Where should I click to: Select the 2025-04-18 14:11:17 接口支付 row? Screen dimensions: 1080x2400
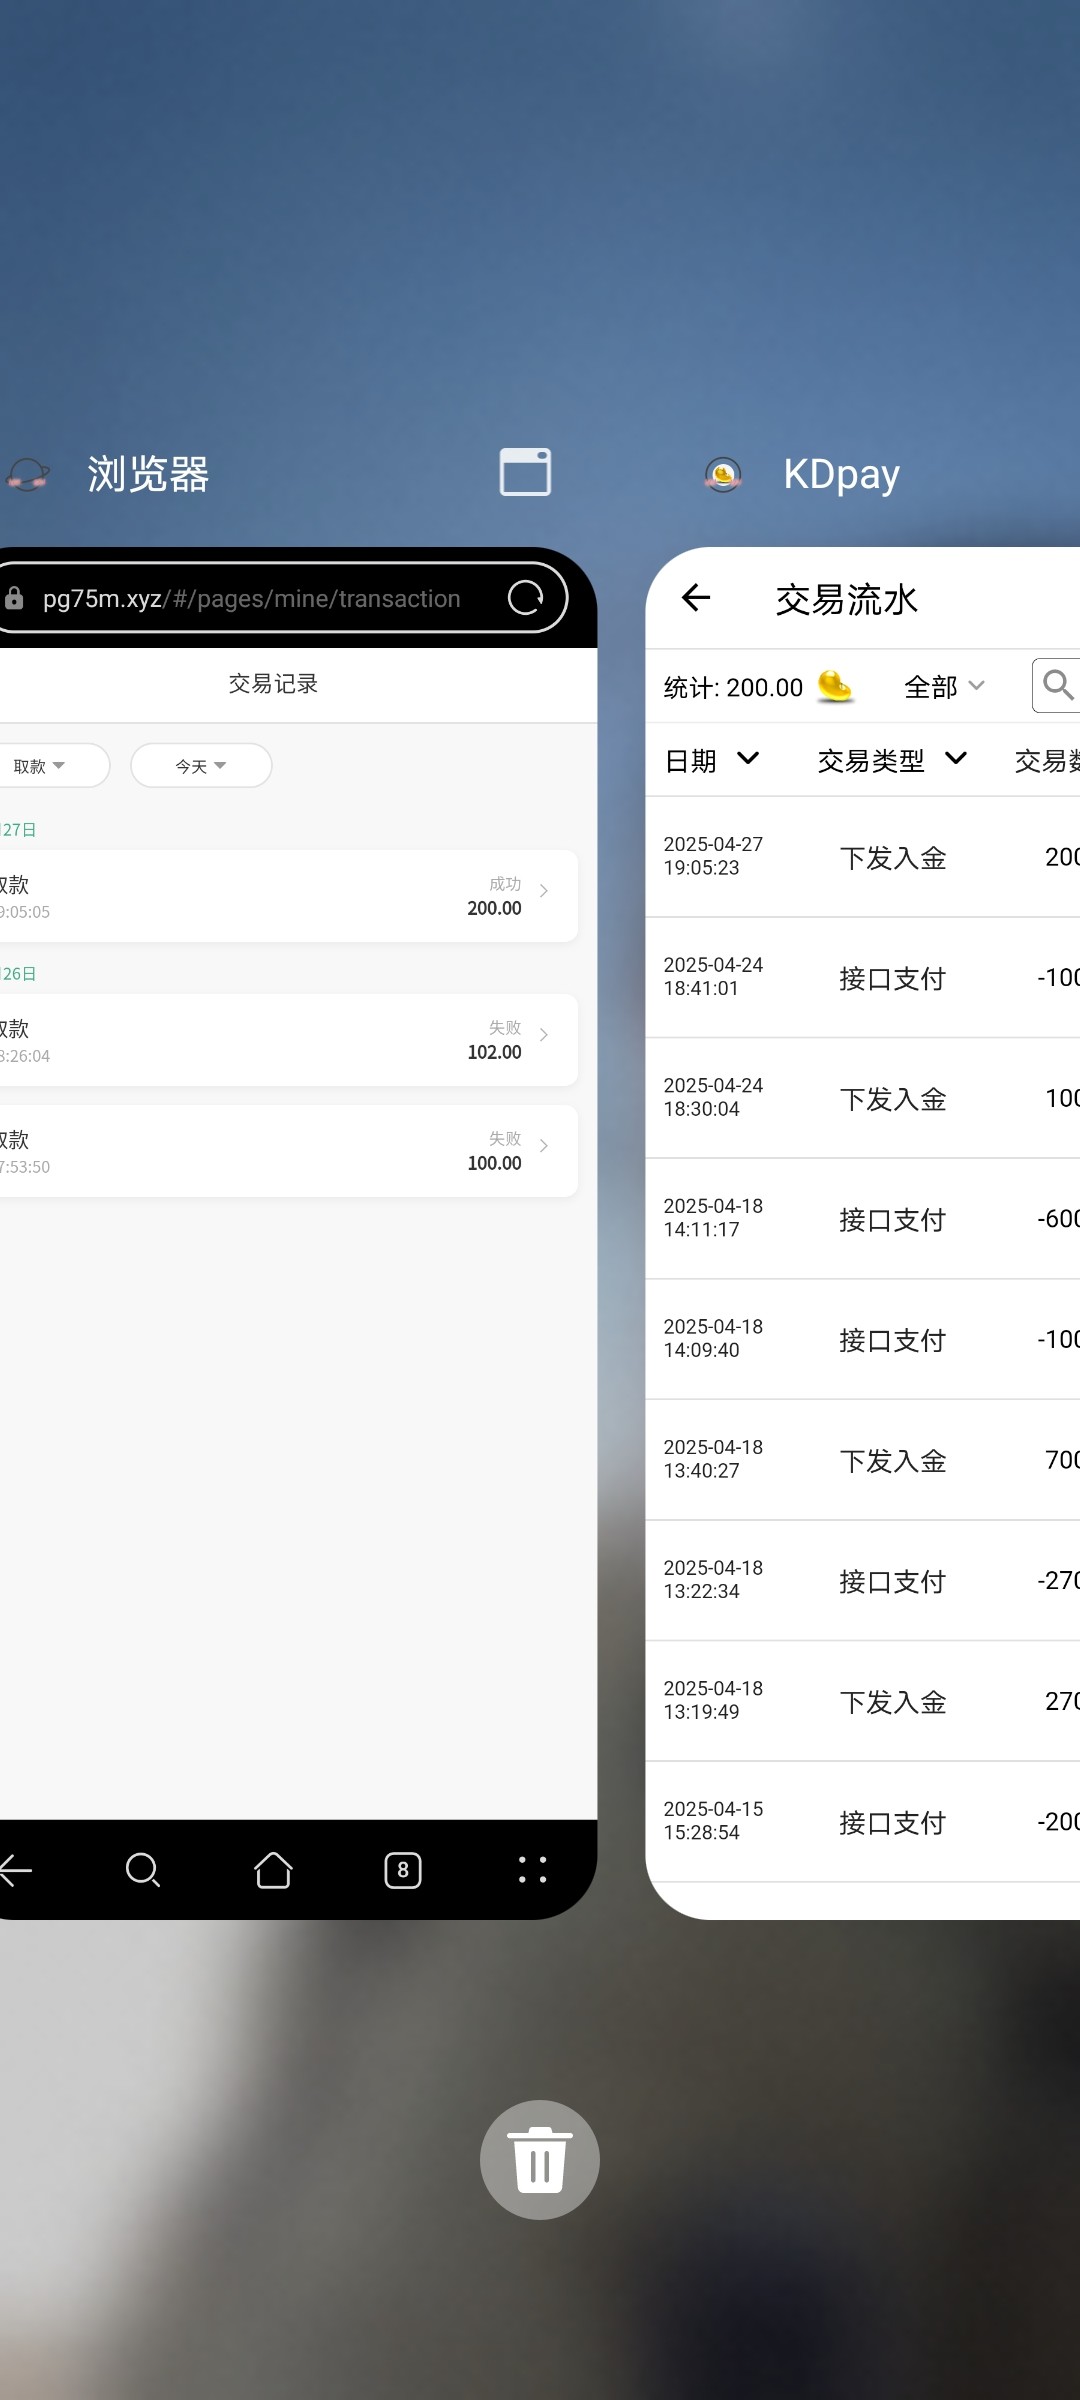[x=862, y=1219]
